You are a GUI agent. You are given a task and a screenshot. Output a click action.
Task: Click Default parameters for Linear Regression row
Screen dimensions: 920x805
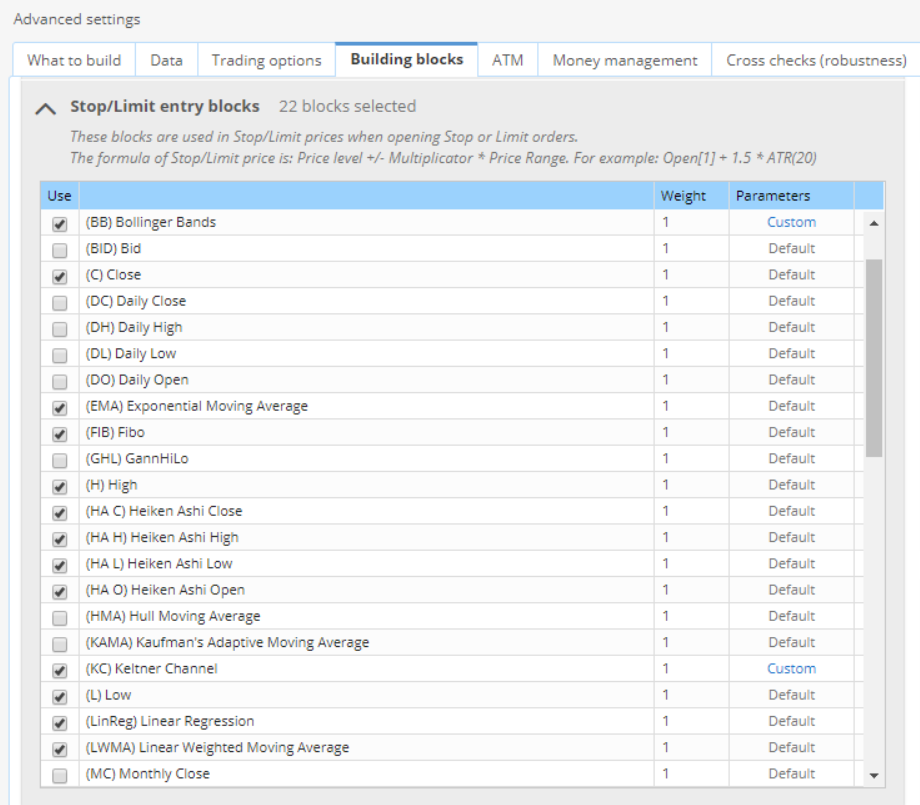point(792,721)
